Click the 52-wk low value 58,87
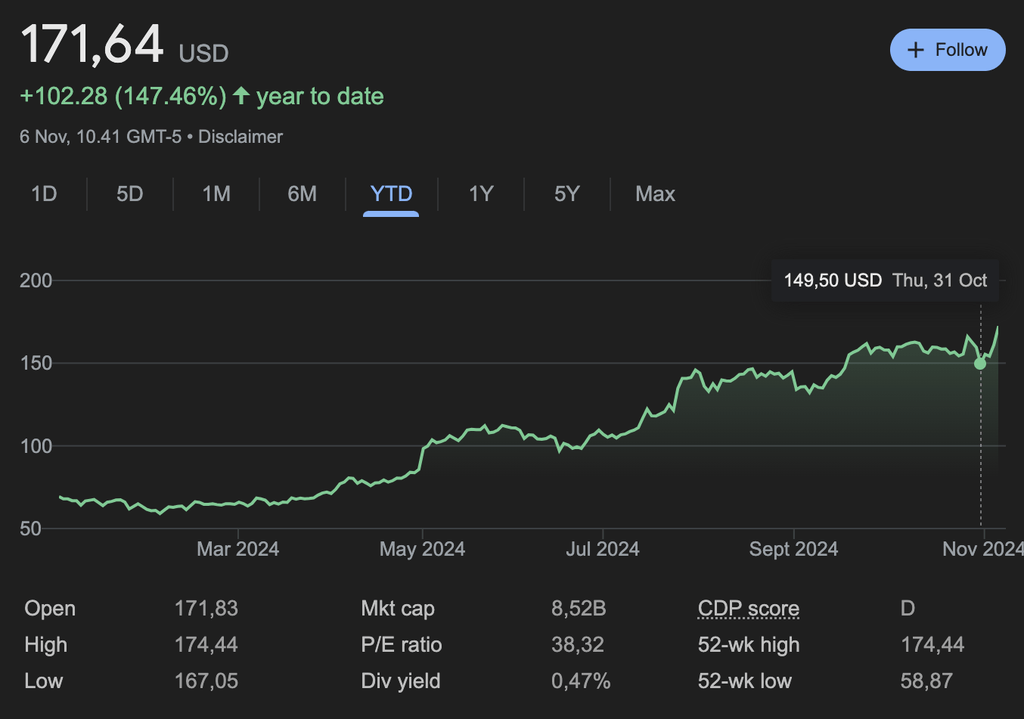The image size is (1024, 719). 926,681
